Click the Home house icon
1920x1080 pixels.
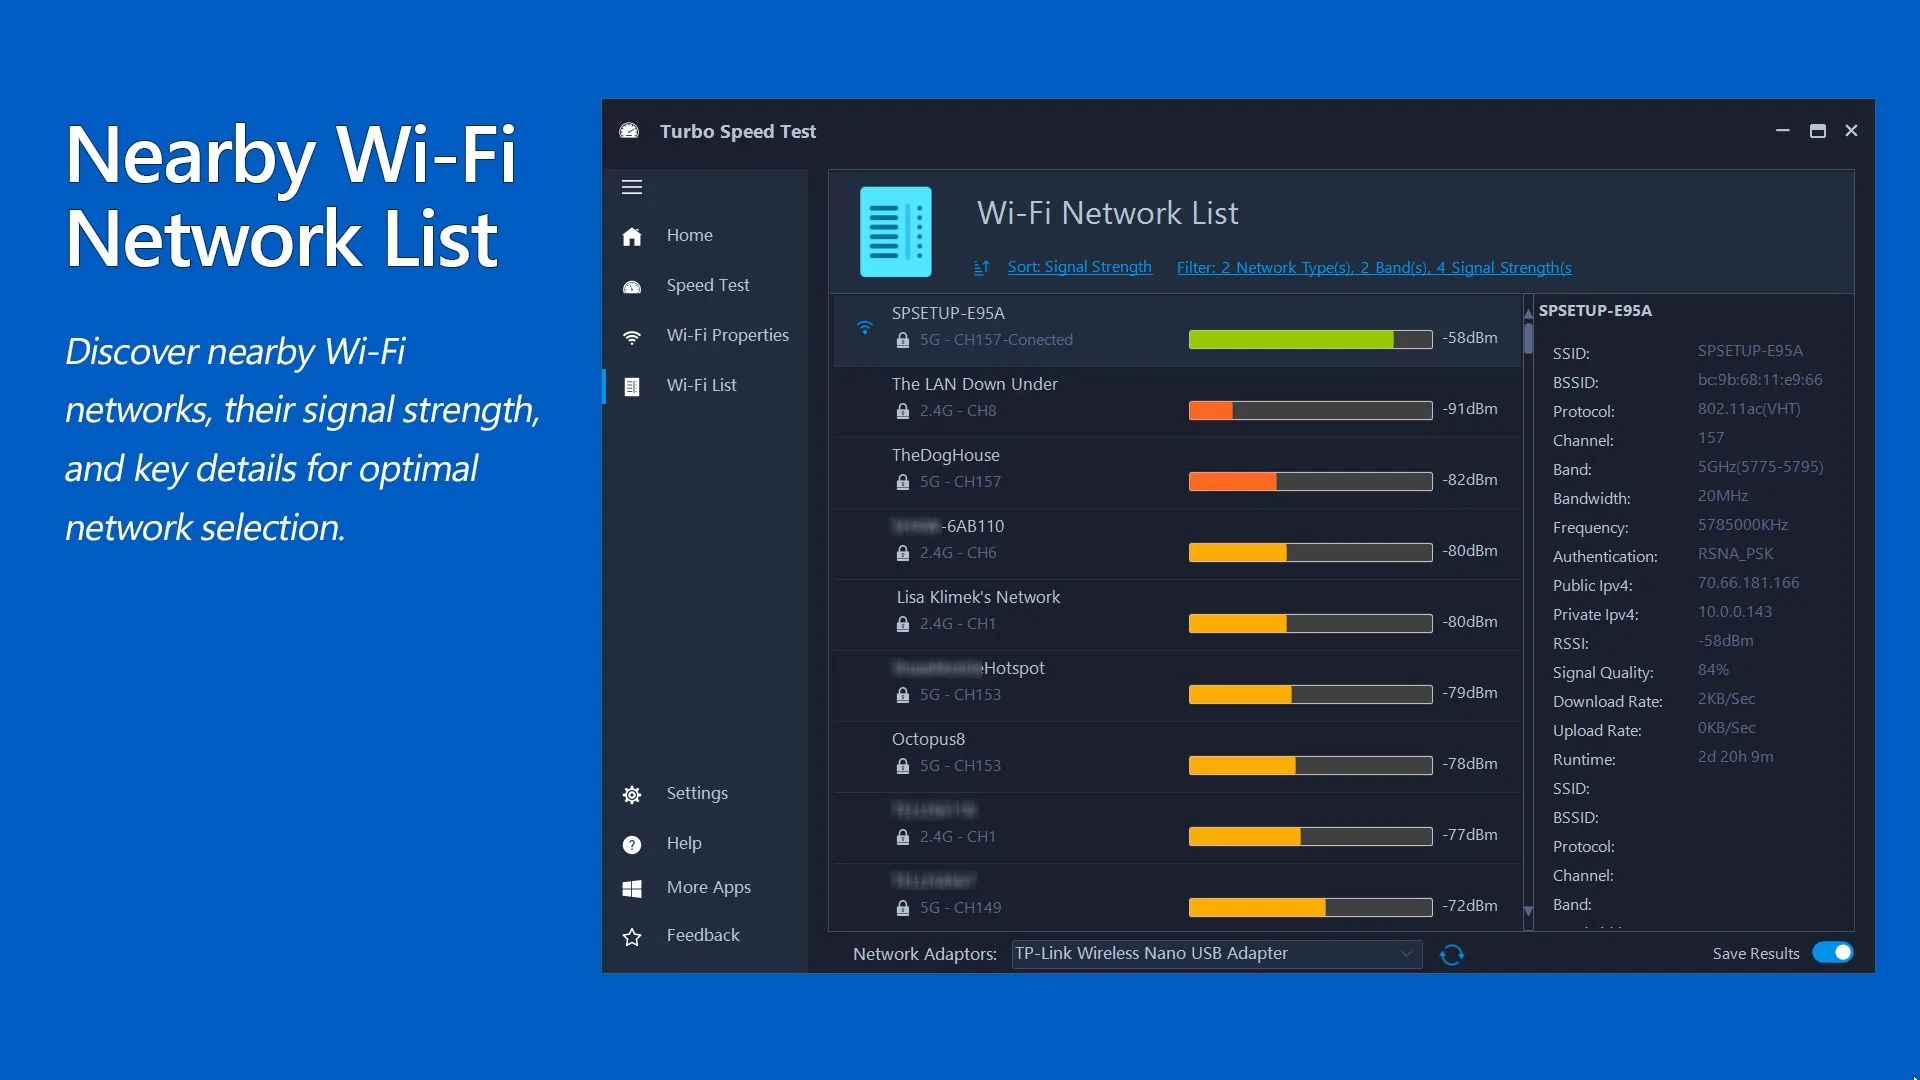[632, 236]
